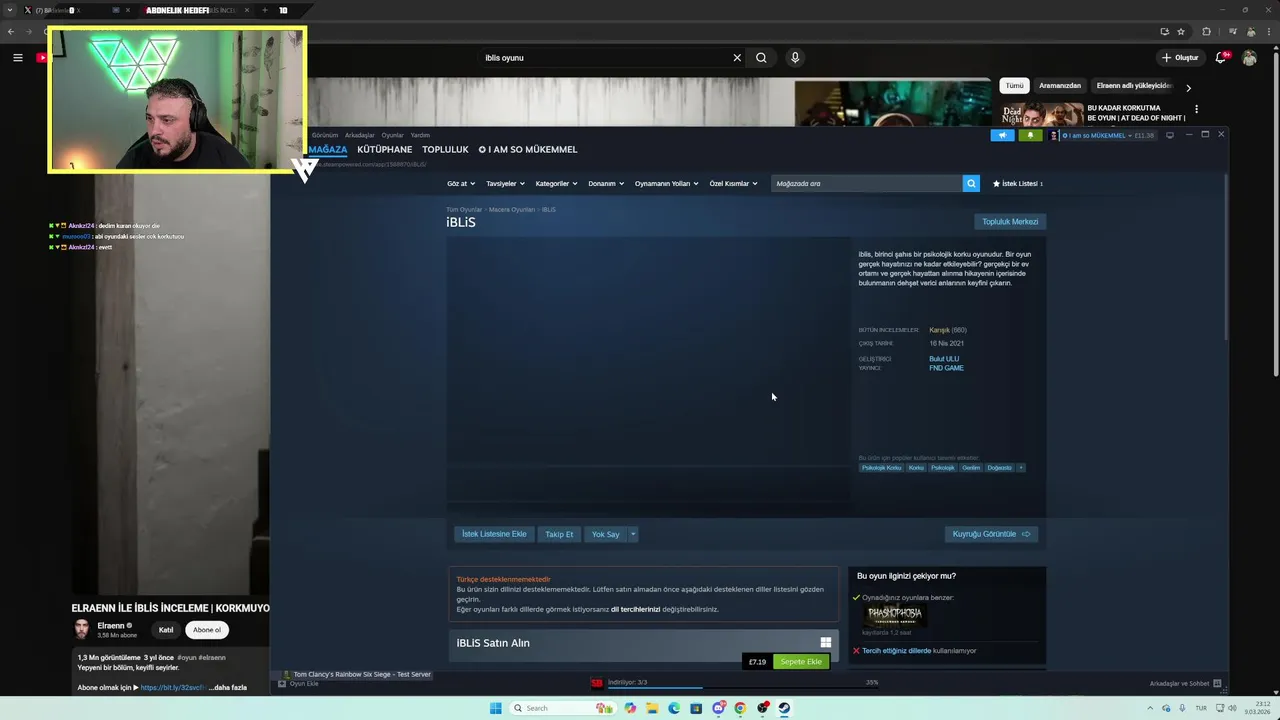Click İstek Listesine Ekle button
The width and height of the screenshot is (1280, 720).
point(494,534)
